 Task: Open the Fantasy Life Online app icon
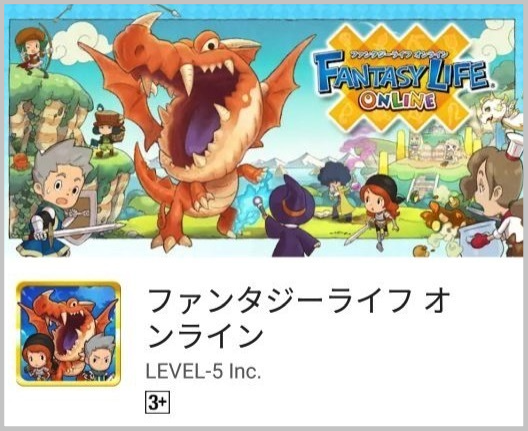click(x=68, y=334)
